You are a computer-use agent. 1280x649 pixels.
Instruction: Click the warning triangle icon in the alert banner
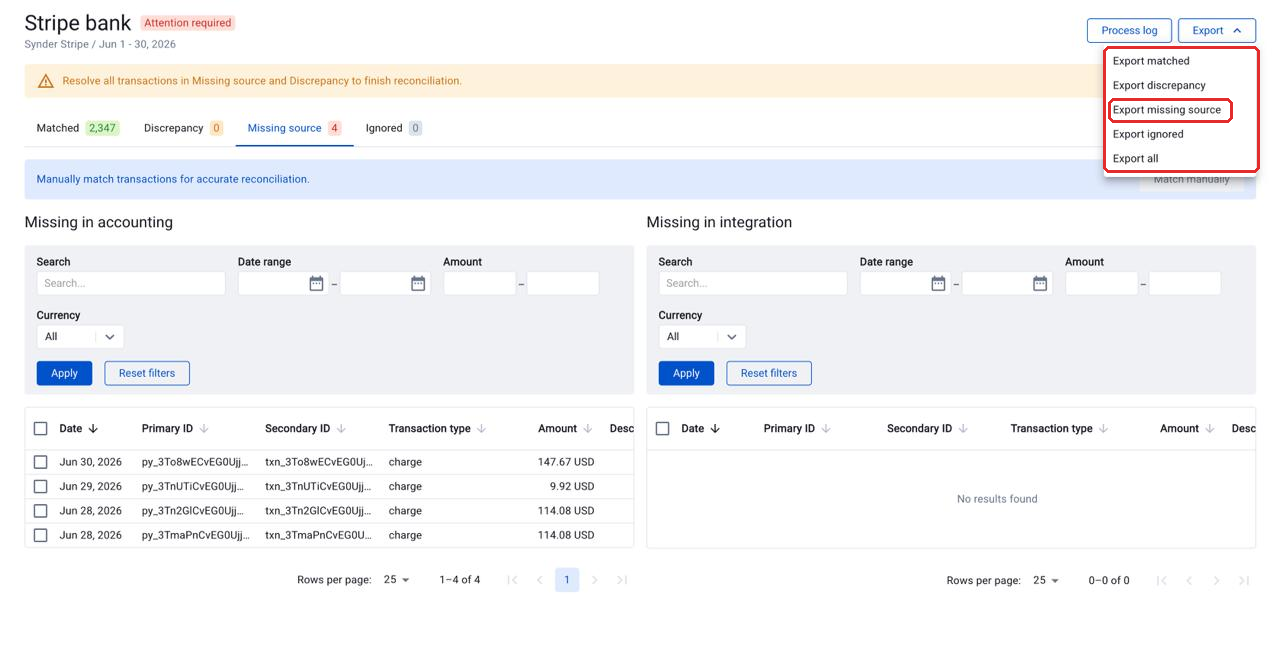click(45, 81)
